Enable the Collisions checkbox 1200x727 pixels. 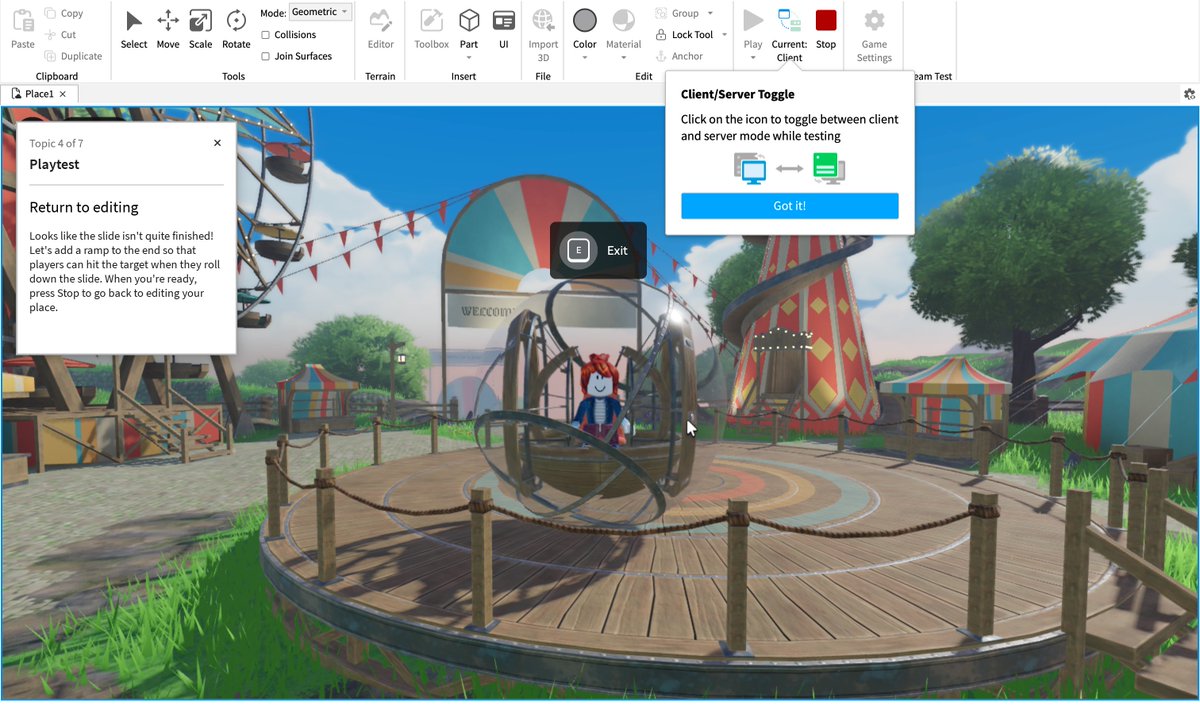click(x=265, y=35)
